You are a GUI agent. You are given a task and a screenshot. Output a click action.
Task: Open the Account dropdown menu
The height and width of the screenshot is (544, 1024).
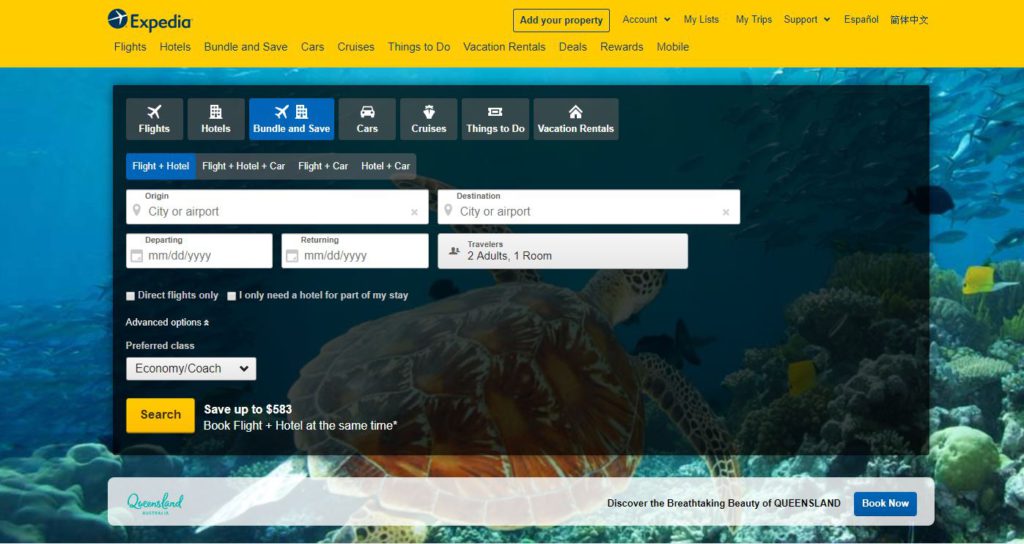point(646,20)
